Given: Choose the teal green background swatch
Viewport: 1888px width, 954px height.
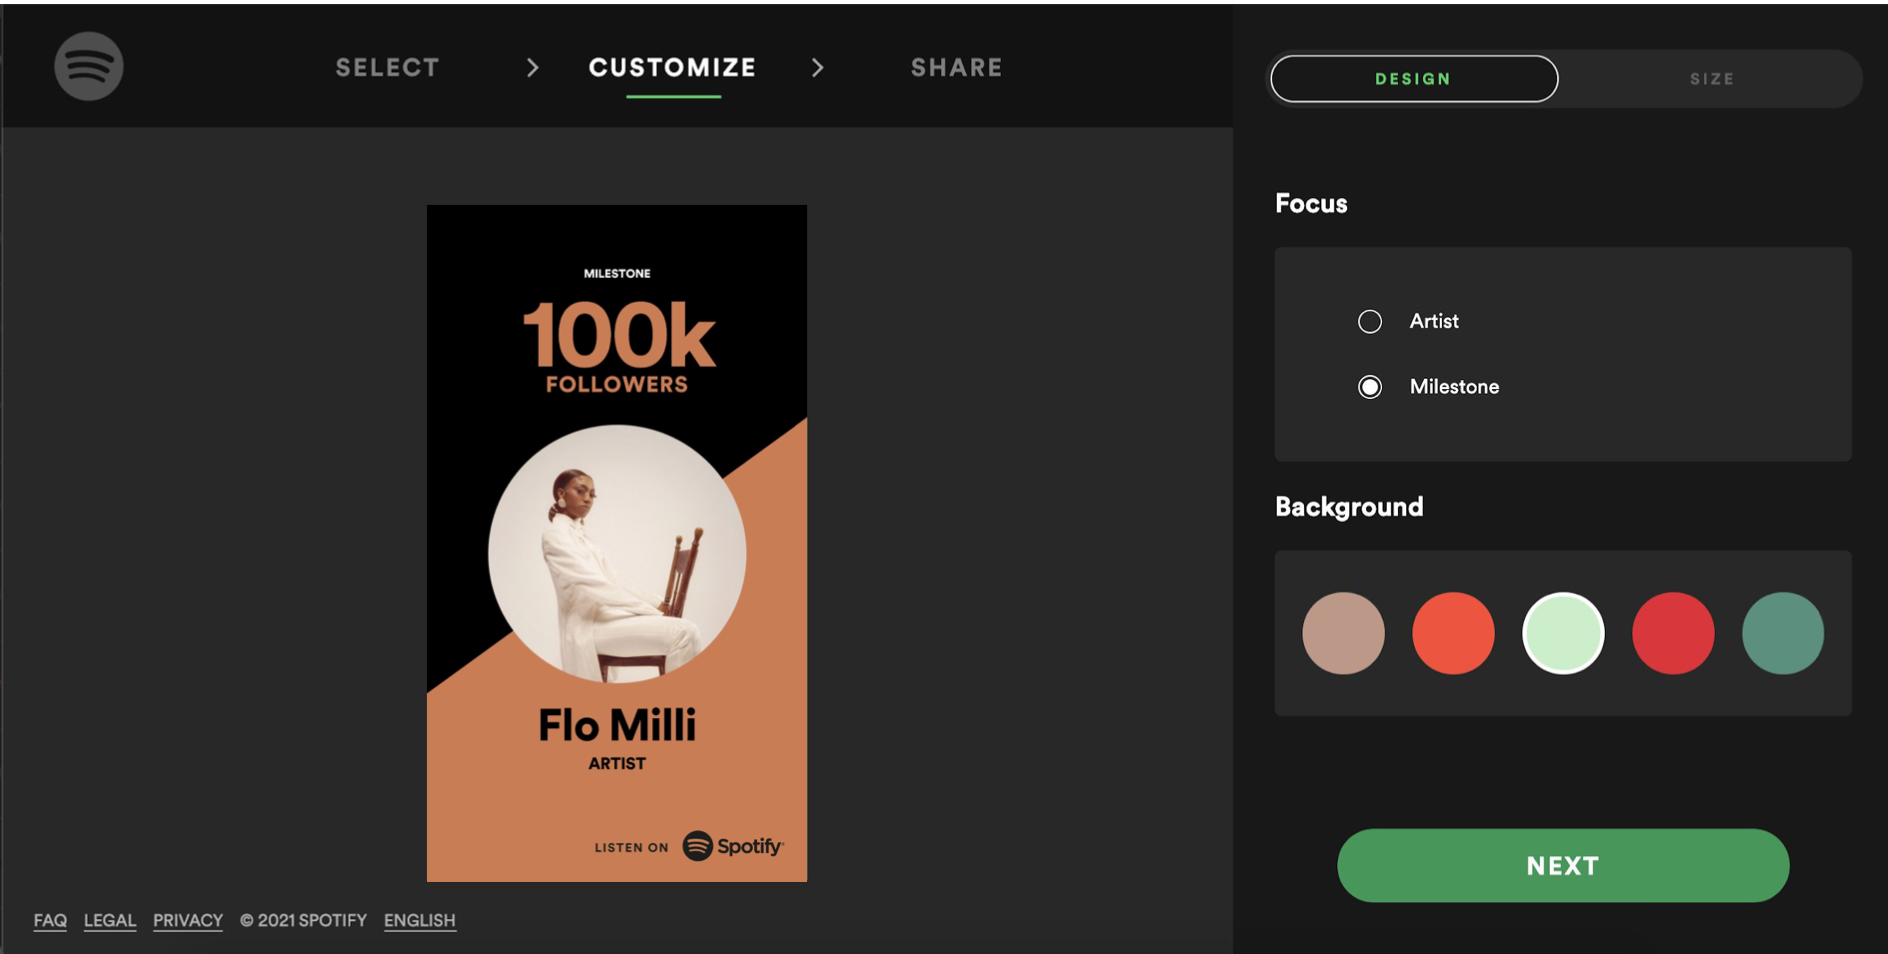Looking at the screenshot, I should 1783,633.
